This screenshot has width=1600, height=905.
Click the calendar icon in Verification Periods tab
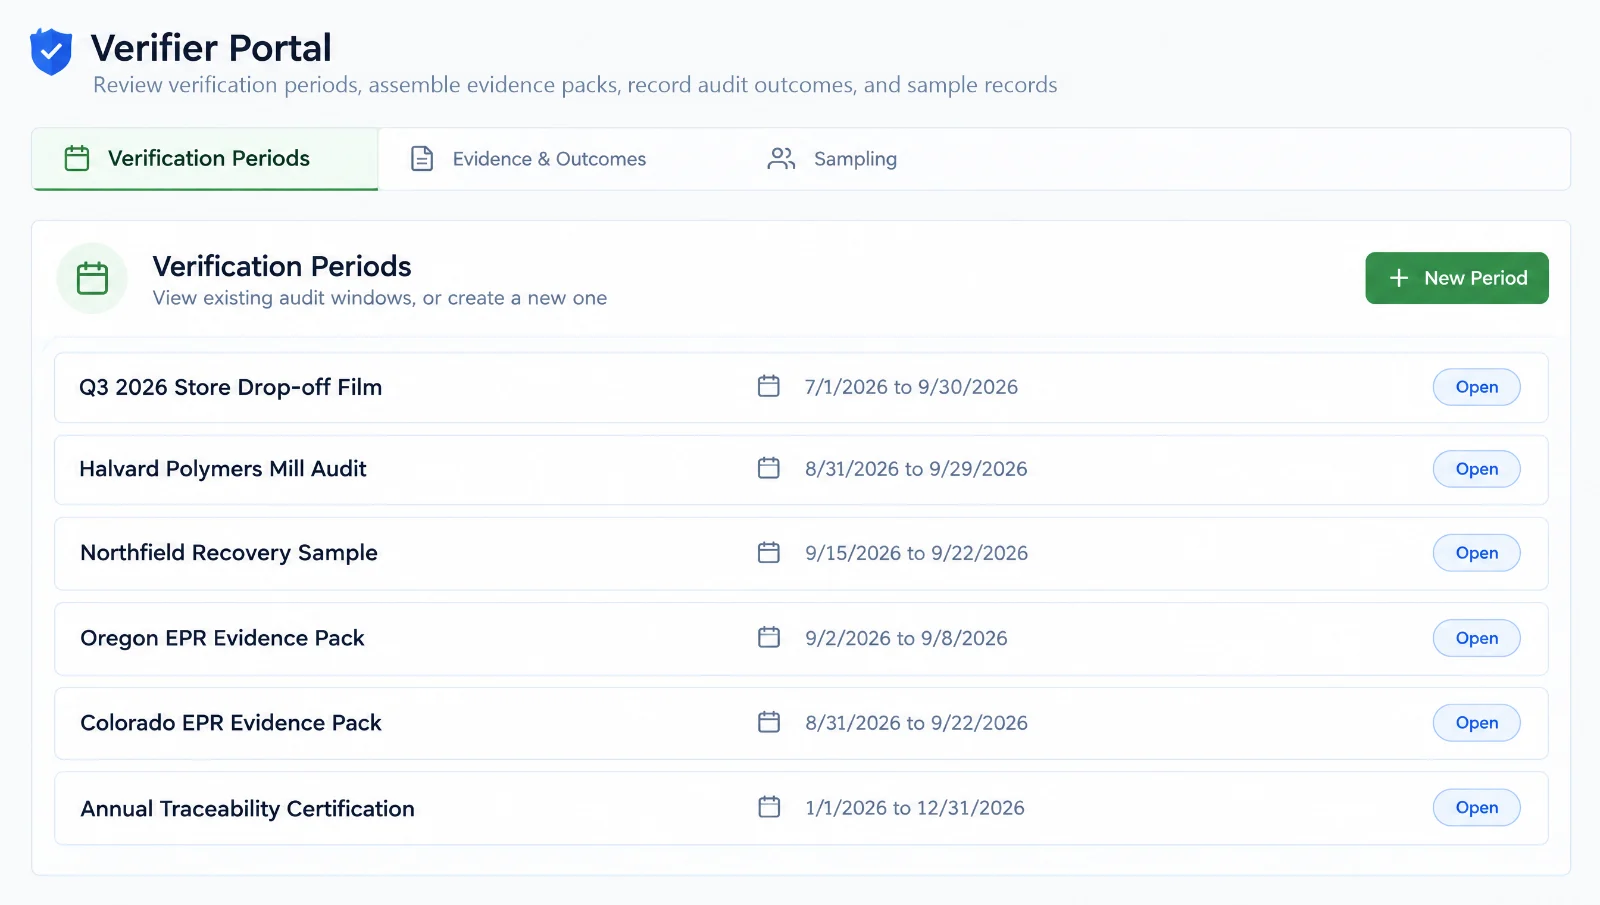pyautogui.click(x=77, y=158)
